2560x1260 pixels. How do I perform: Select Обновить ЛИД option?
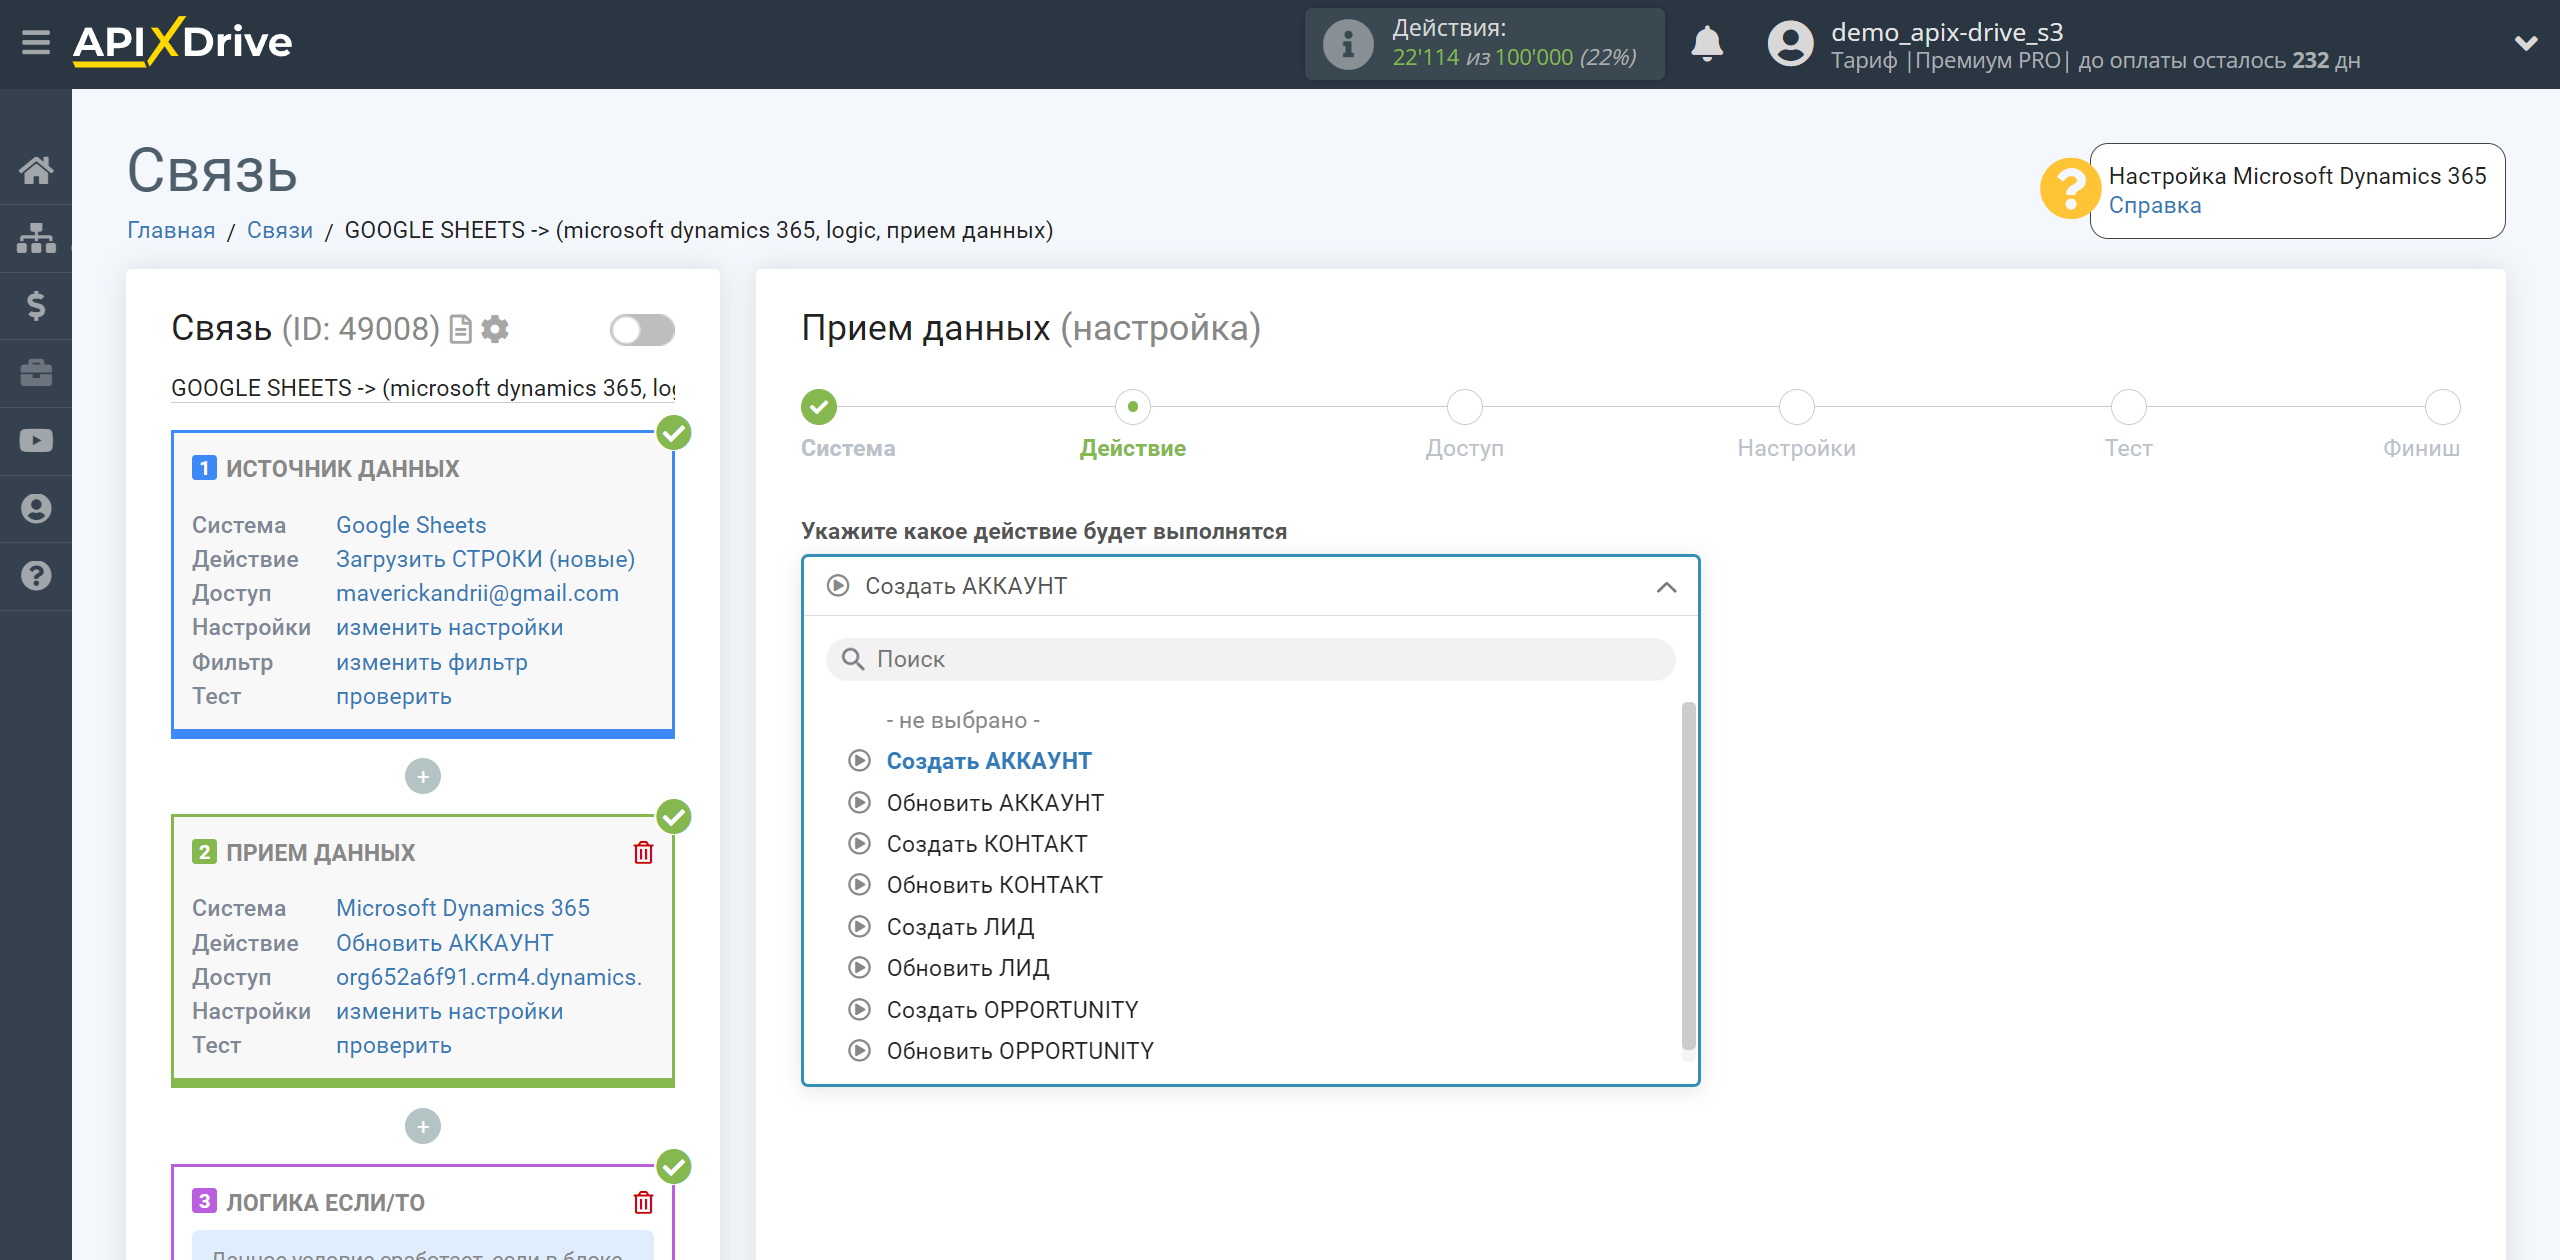pos(968,968)
